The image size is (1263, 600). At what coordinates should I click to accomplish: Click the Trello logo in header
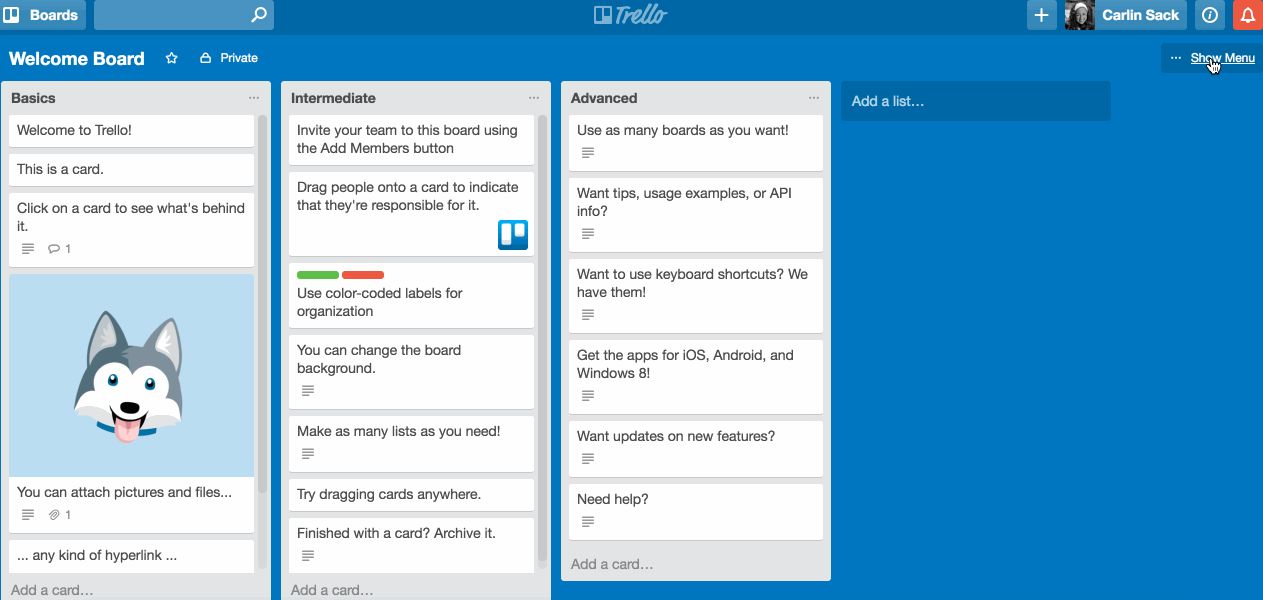point(630,15)
